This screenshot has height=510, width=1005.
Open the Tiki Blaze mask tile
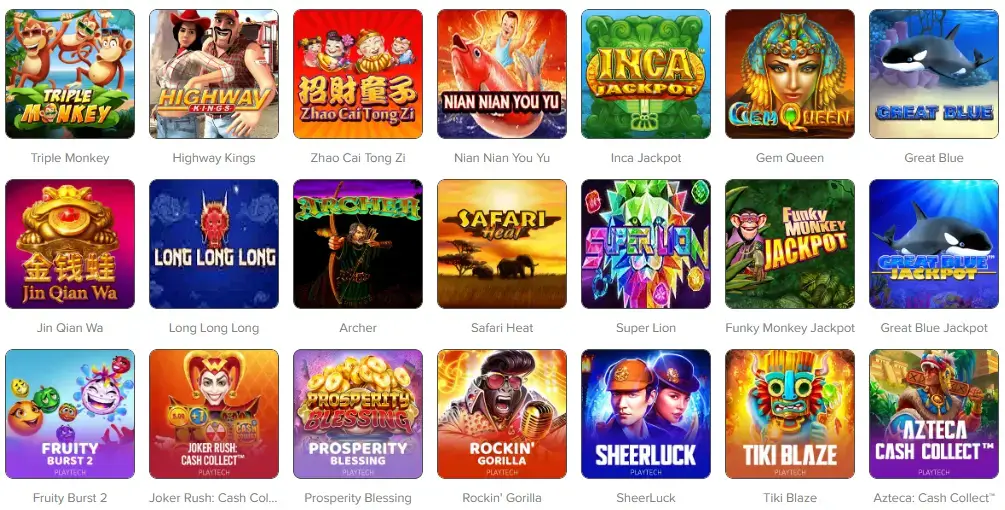[790, 414]
